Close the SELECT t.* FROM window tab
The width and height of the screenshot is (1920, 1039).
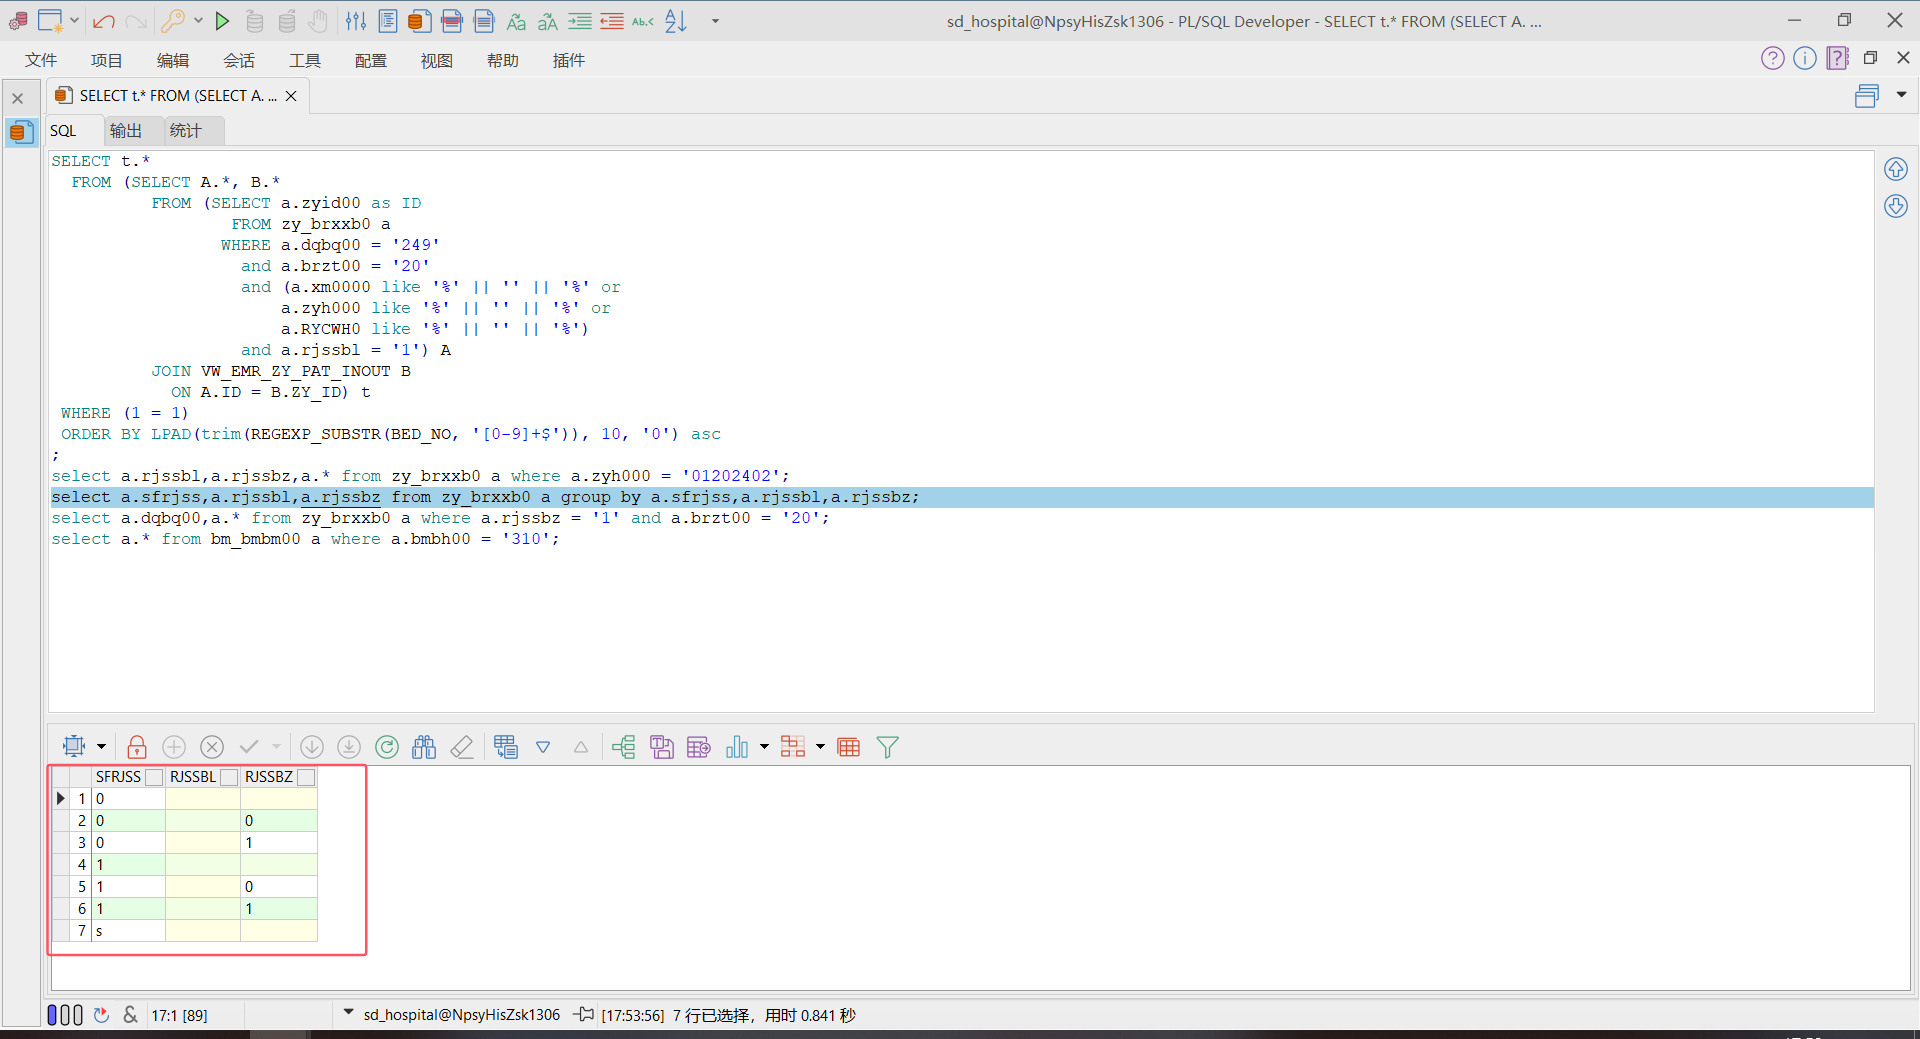tap(291, 96)
